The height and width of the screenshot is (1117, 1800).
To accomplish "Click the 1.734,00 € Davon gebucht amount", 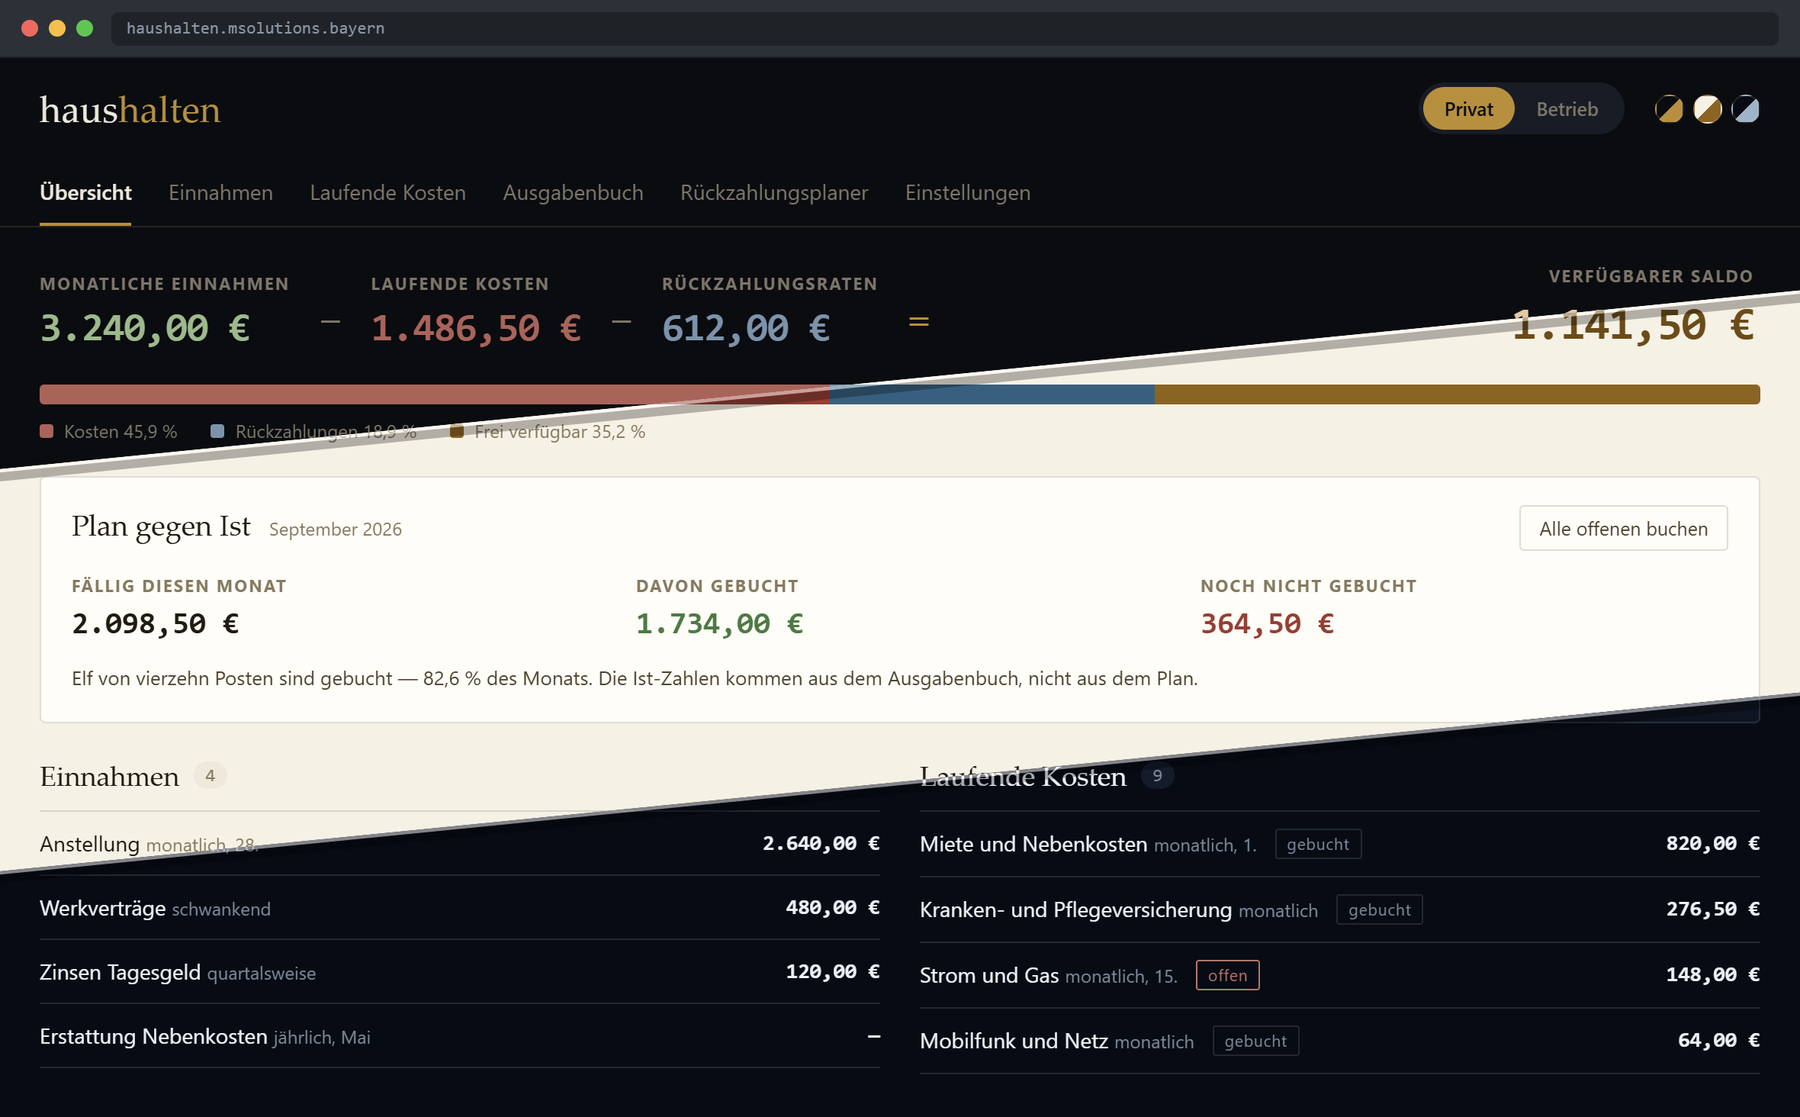I will tap(719, 624).
